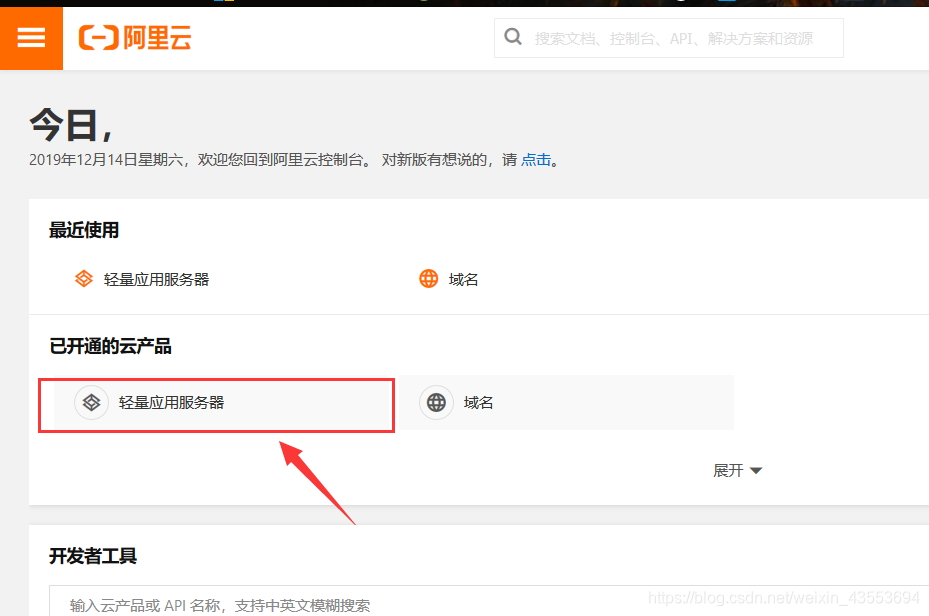Screen dimensions: 929x616
Task: Select the 轻量应用服务器 icon under 最近使用
Action: (x=85, y=278)
